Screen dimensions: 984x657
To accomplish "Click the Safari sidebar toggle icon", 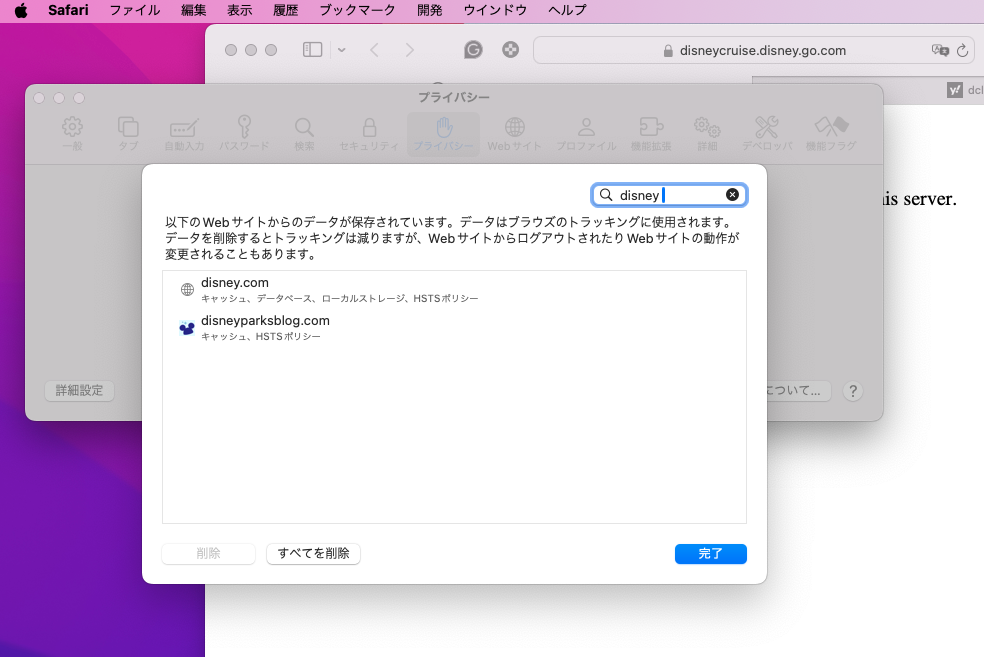I will pos(312,50).
